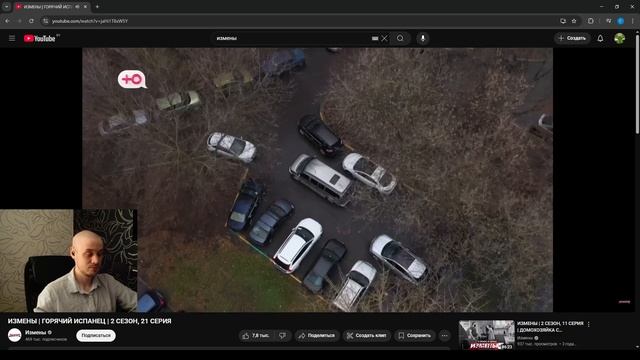Click the page vertical scrollbar
The height and width of the screenshot is (360, 640).
click(x=637, y=84)
